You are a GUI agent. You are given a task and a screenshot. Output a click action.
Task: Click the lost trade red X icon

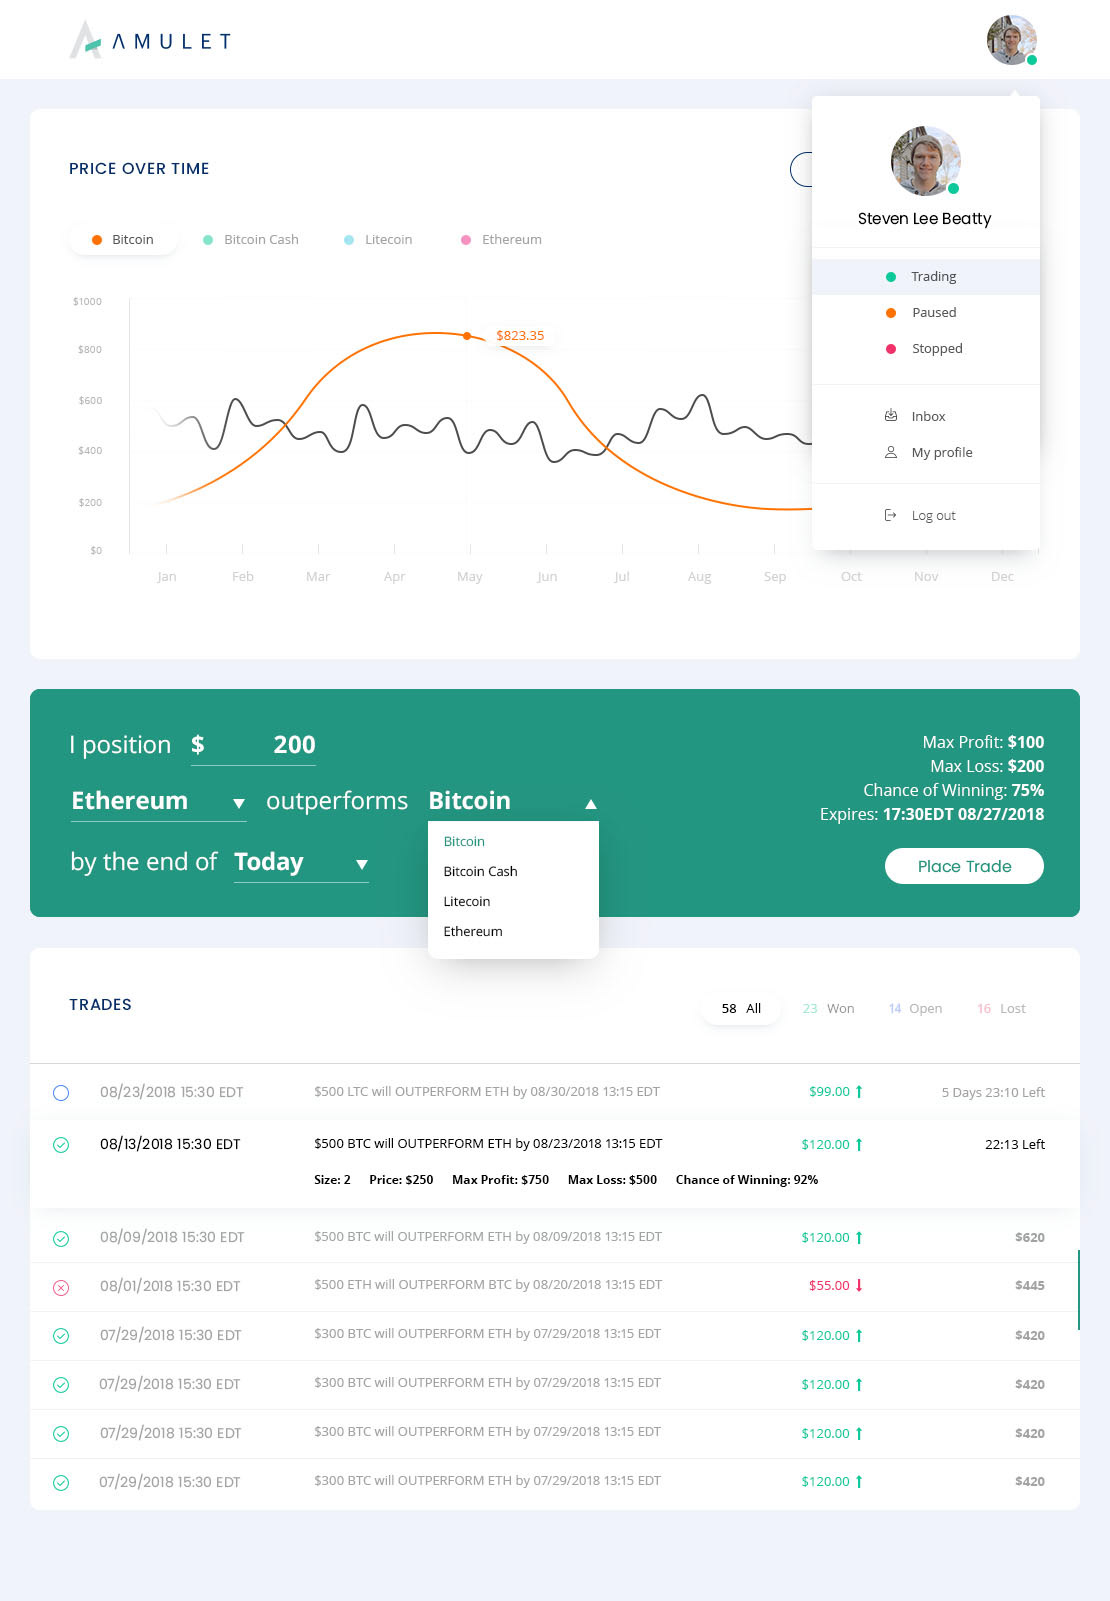click(x=61, y=1287)
